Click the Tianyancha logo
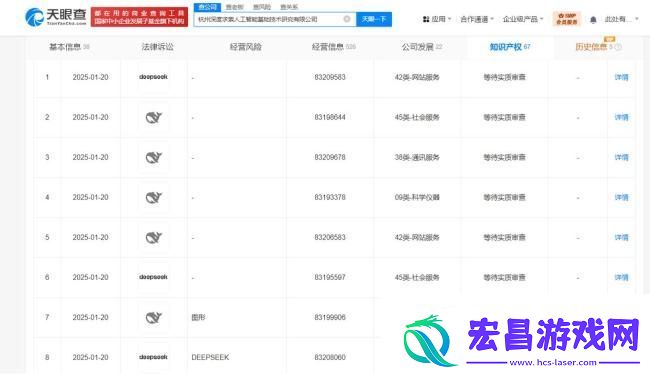The image size is (650, 374). (56, 17)
